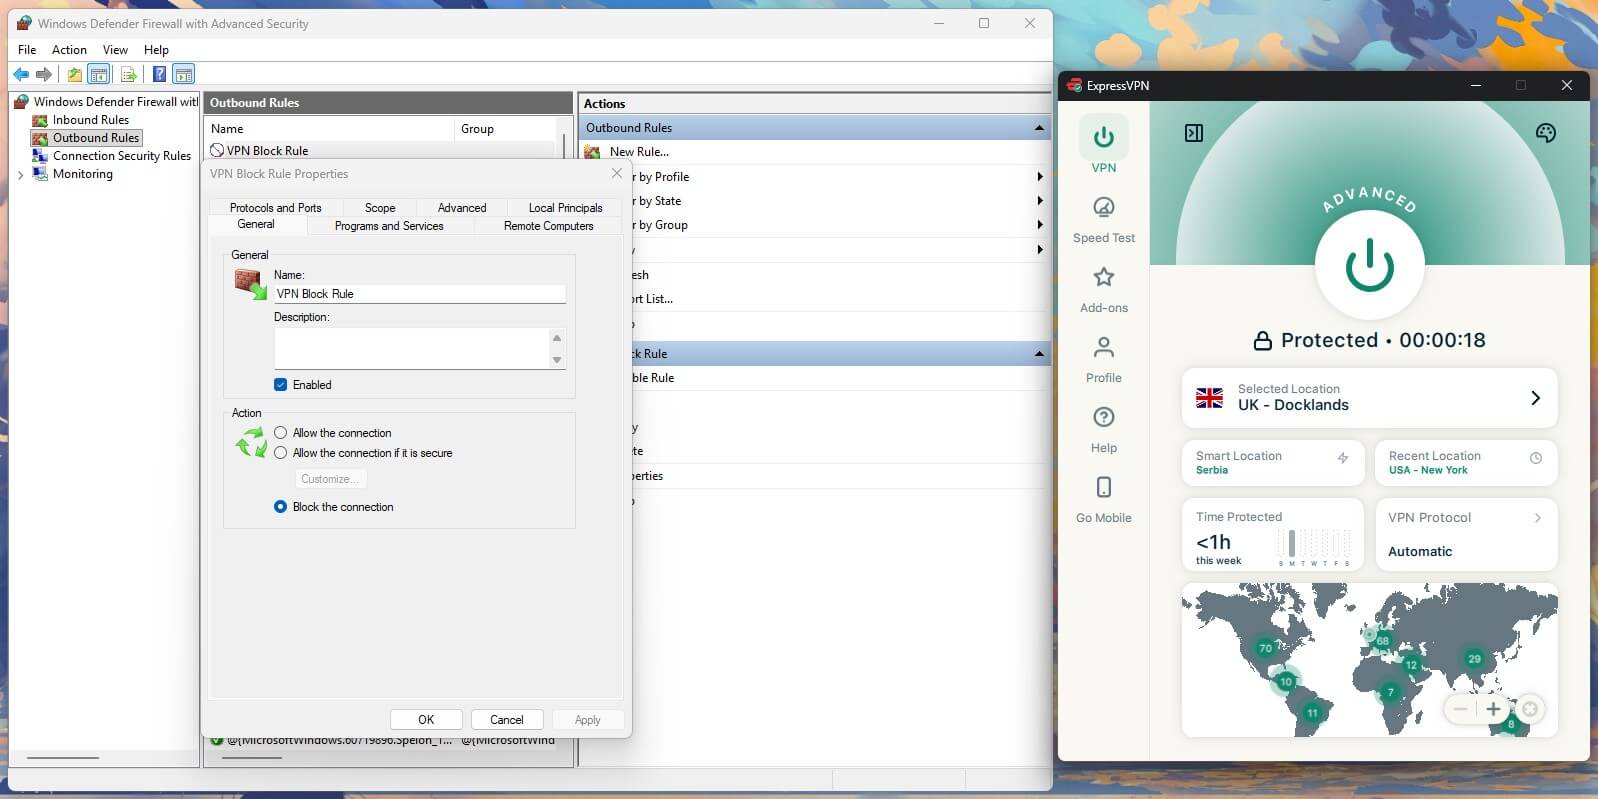Zoom in on the ExpressVPN map
Screen dimensions: 1598x799
coord(1493,709)
